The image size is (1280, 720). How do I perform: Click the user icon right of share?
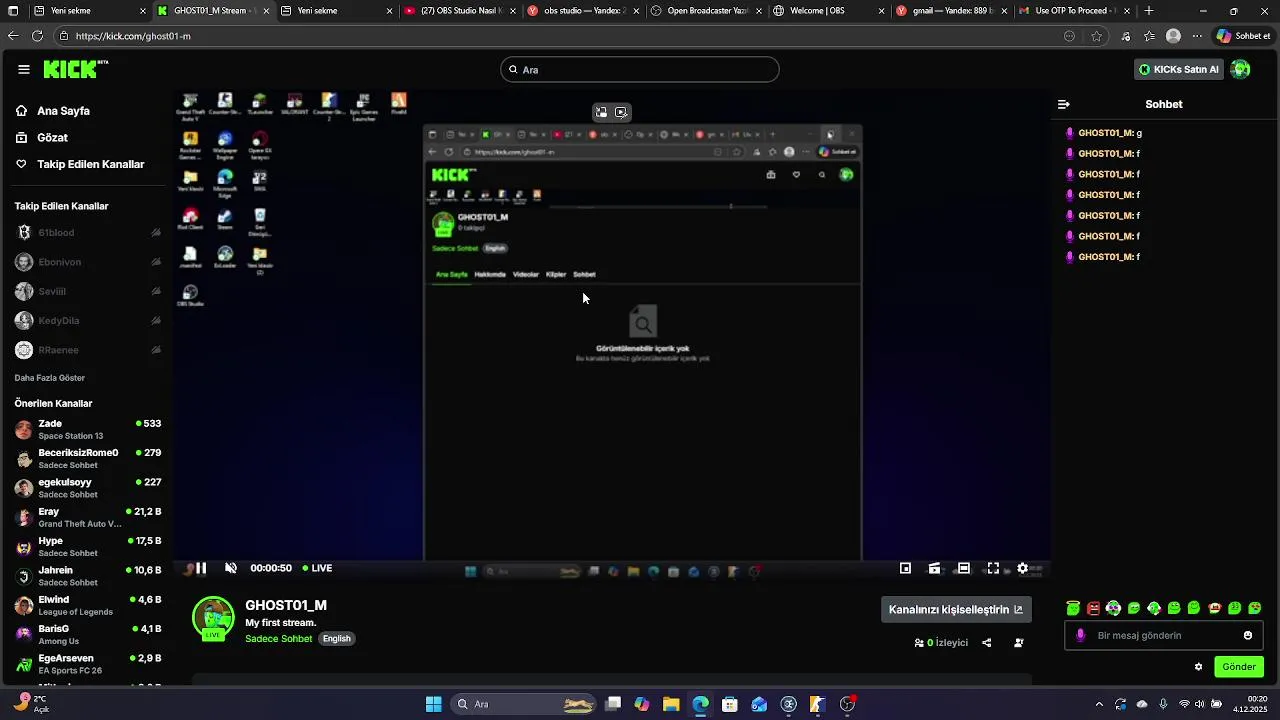coord(1018,643)
